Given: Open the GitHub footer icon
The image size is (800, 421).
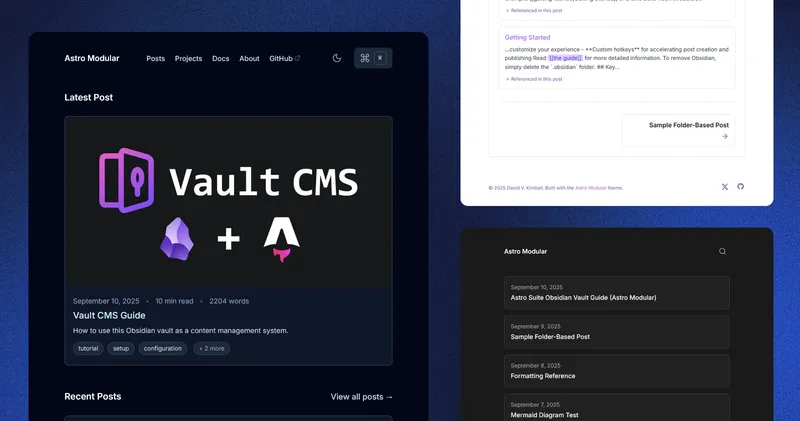Looking at the screenshot, I should (x=741, y=187).
